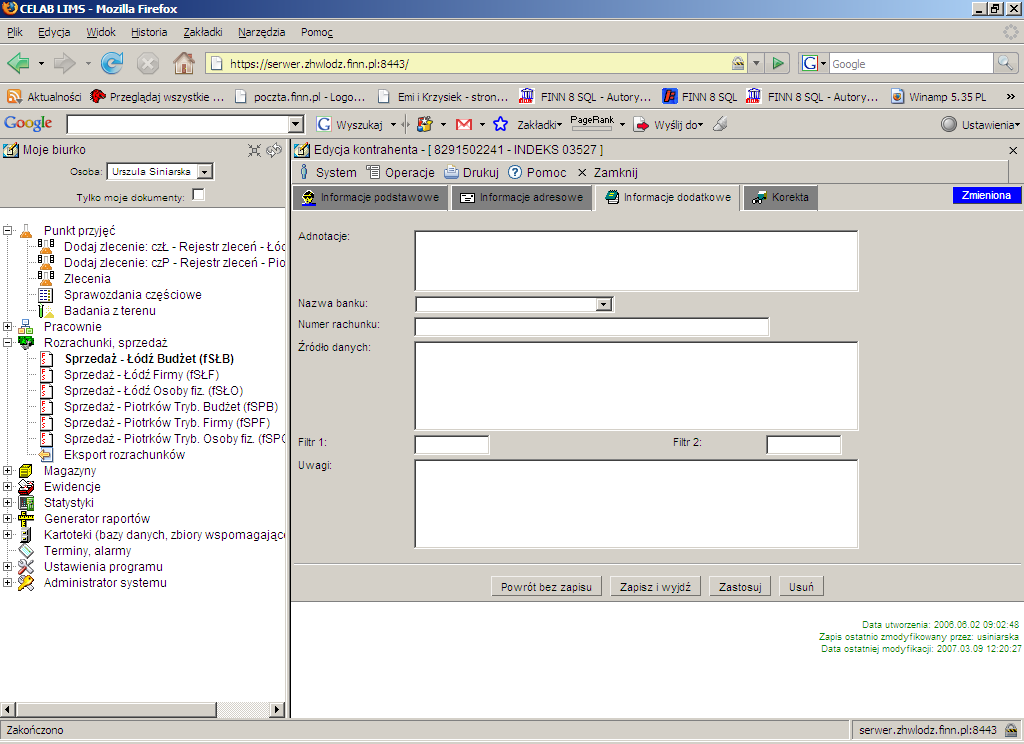Click the Drukuj printer toolbar item
Image resolution: width=1024 pixels, height=744 pixels.
point(472,172)
